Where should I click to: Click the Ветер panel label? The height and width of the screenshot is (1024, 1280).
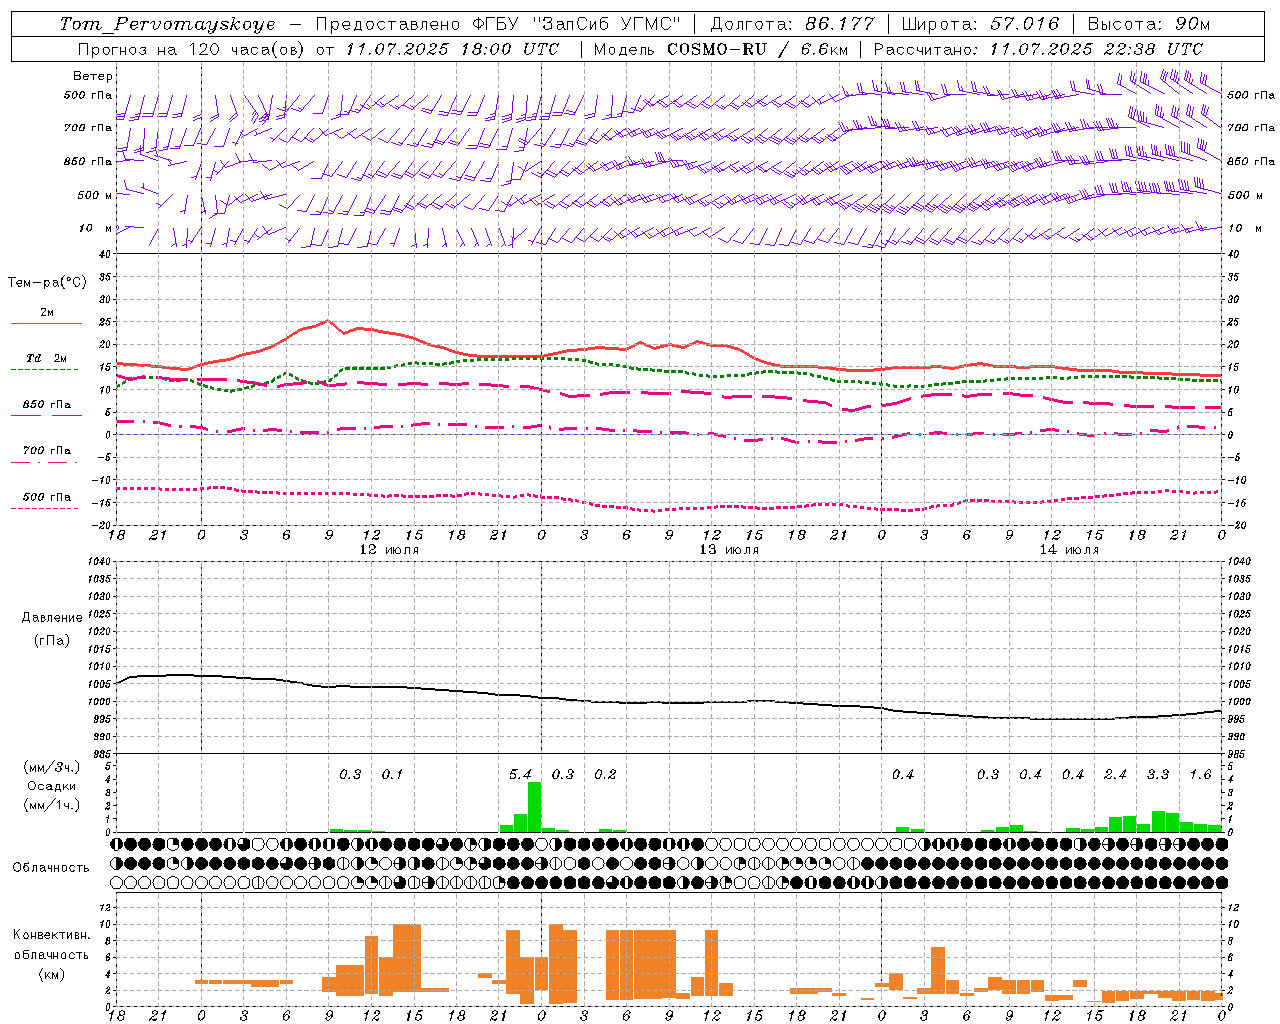click(x=93, y=76)
